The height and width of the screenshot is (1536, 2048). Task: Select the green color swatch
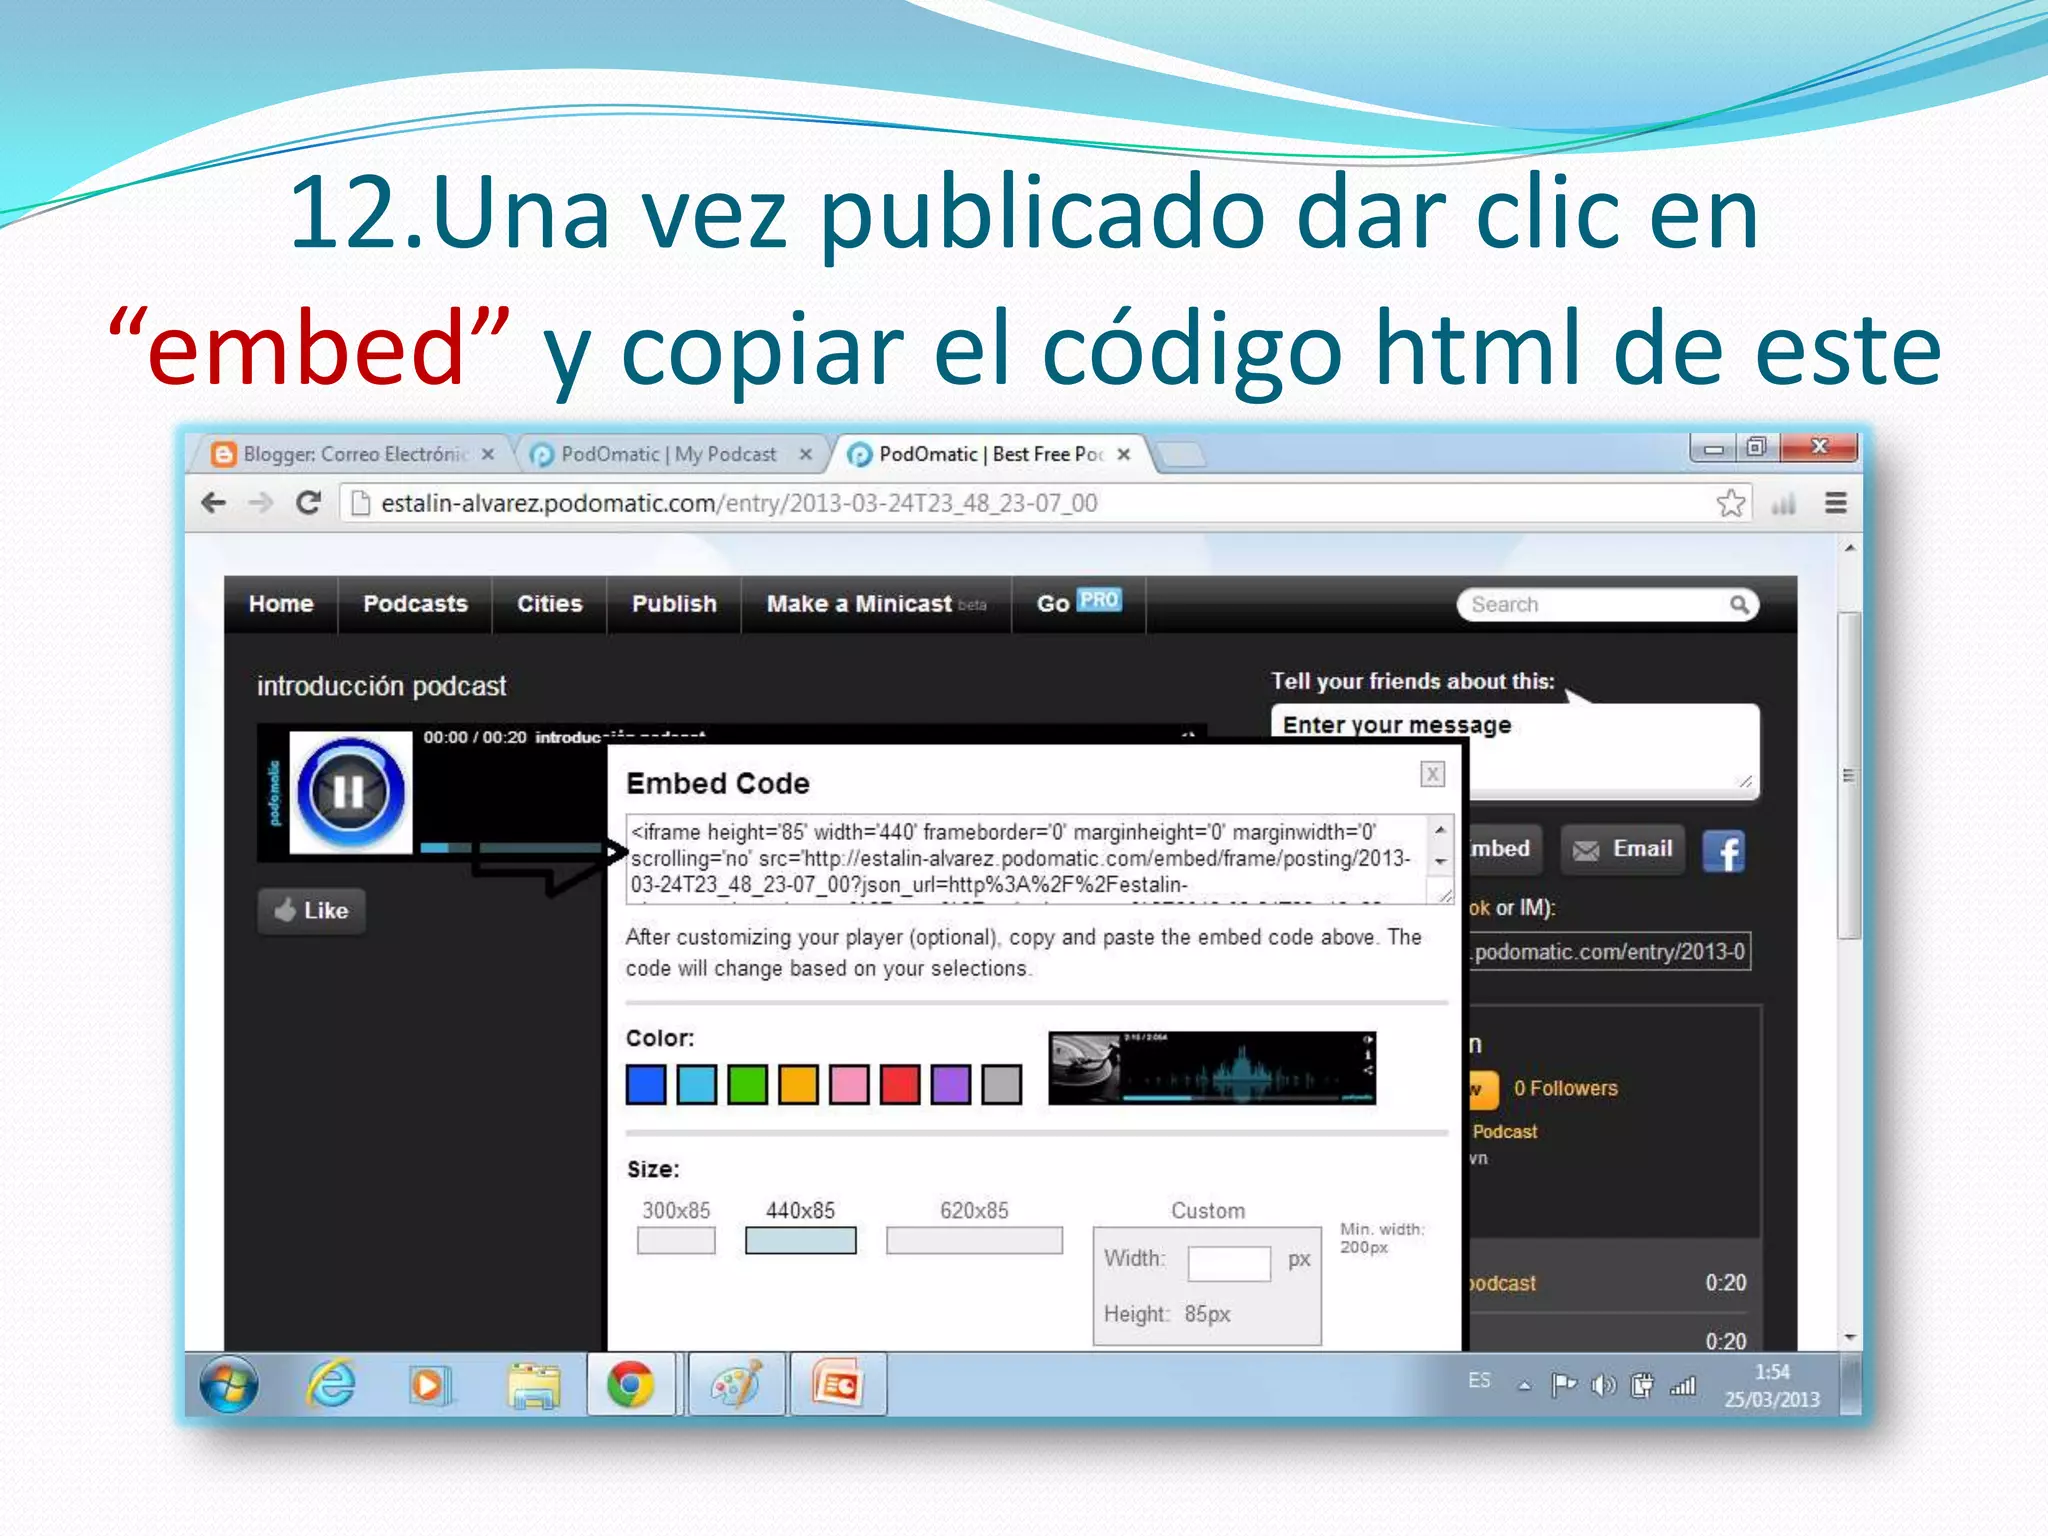point(748,1085)
